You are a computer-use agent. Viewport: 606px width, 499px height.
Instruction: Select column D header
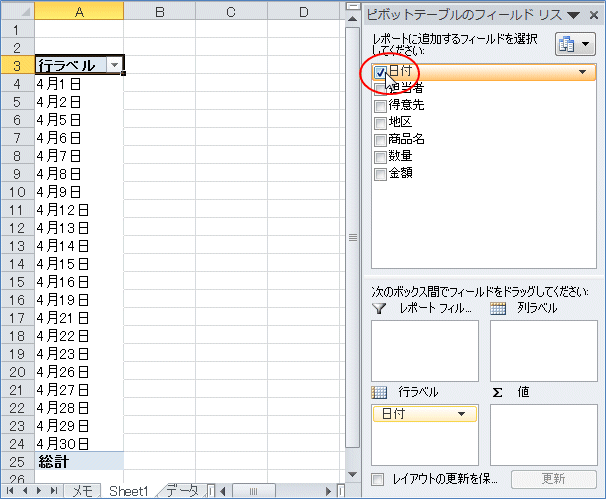tap(304, 11)
